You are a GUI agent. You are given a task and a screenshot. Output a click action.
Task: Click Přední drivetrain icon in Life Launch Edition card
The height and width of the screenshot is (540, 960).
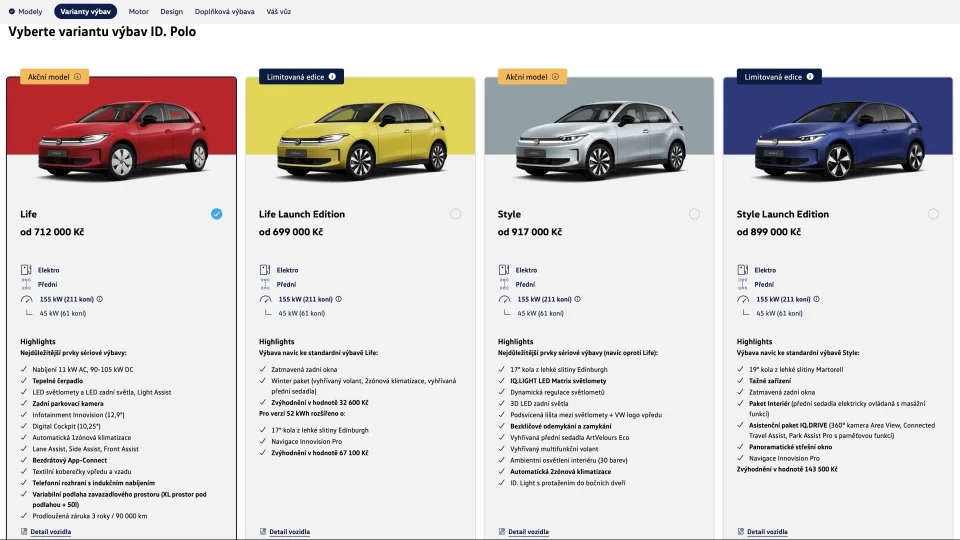[264, 284]
